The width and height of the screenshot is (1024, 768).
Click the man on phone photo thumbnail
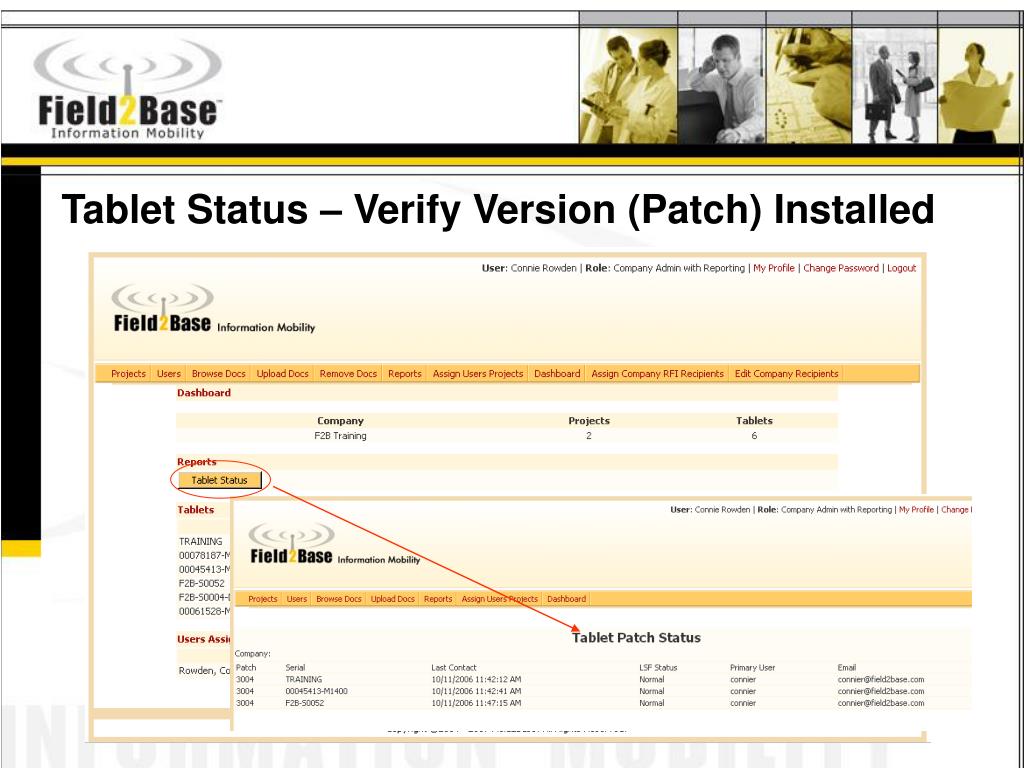click(x=722, y=85)
